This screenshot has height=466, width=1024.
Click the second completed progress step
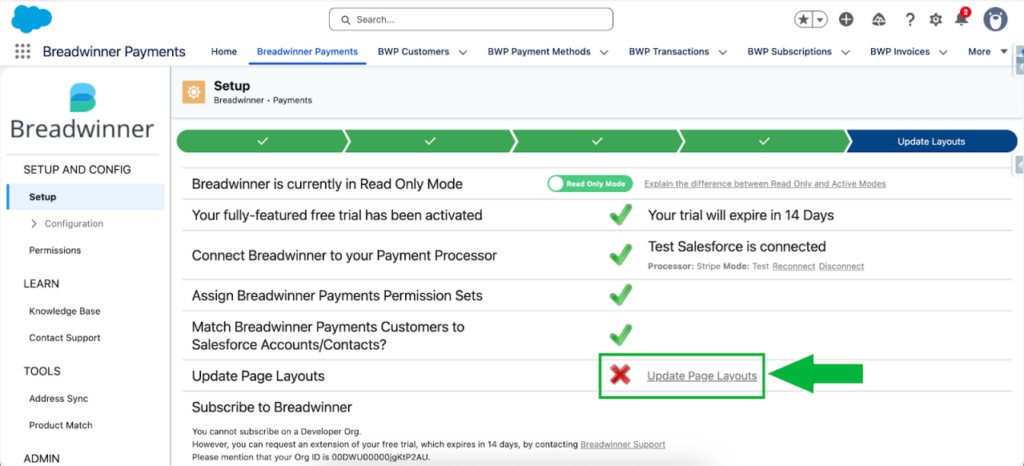[430, 141]
